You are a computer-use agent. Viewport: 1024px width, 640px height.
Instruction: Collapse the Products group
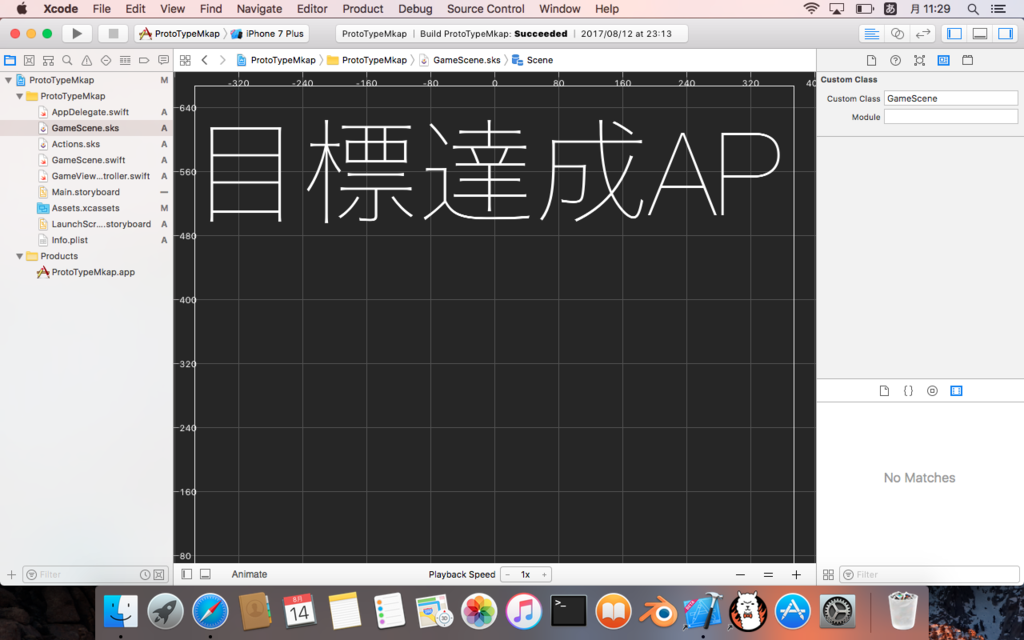point(20,256)
